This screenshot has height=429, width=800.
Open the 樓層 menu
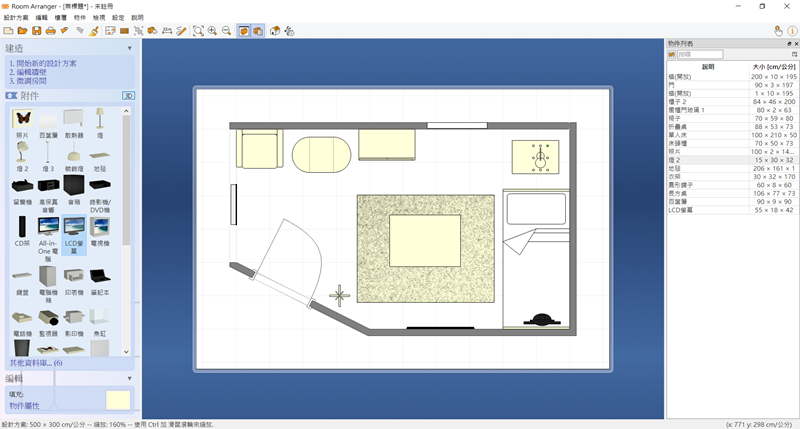tap(61, 17)
